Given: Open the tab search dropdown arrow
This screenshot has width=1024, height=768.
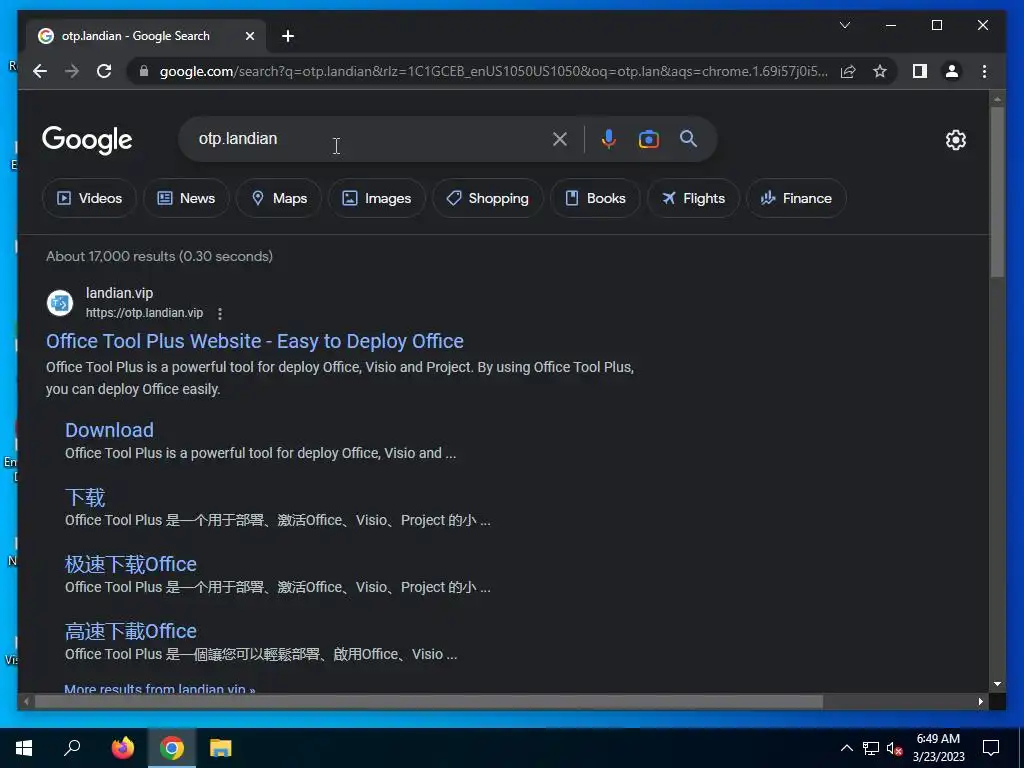Looking at the screenshot, I should point(844,25).
